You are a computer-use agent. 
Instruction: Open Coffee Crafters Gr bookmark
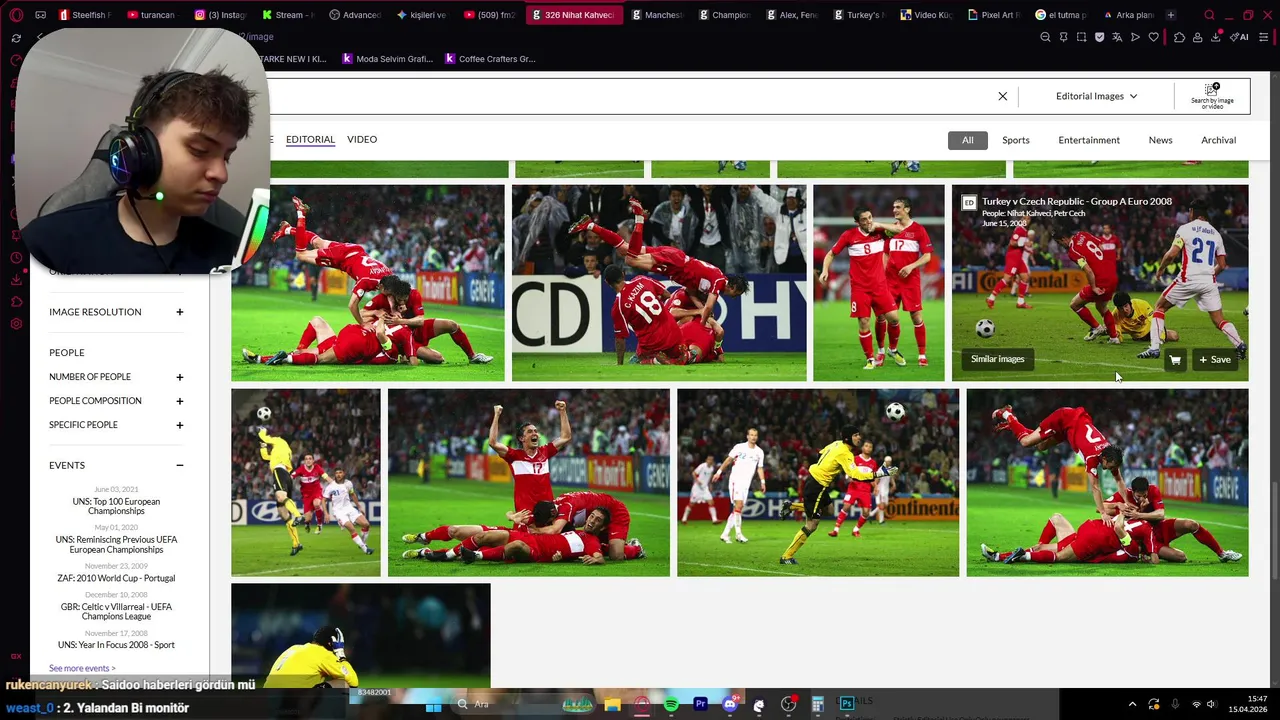point(490,59)
